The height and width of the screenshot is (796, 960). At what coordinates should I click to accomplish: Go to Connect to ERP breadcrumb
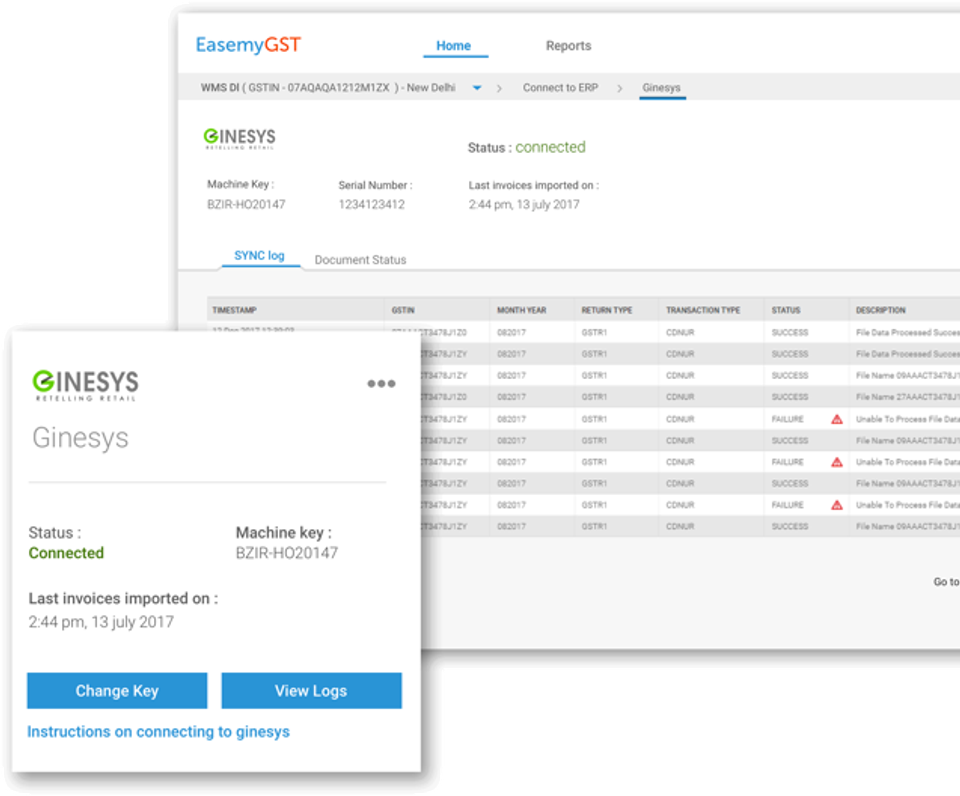point(560,88)
